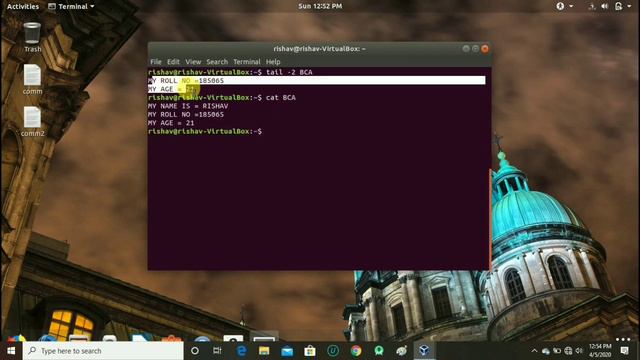Open the teal circular U app icon
This screenshot has width=640, height=360.
[x=333, y=351]
